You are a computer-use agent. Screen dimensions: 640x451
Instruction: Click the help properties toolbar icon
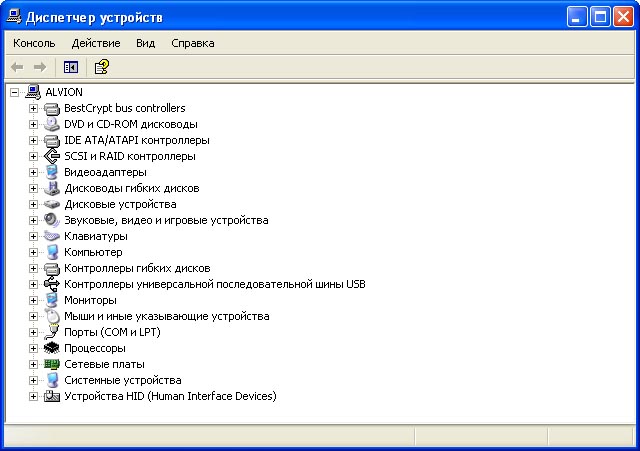pyautogui.click(x=102, y=67)
